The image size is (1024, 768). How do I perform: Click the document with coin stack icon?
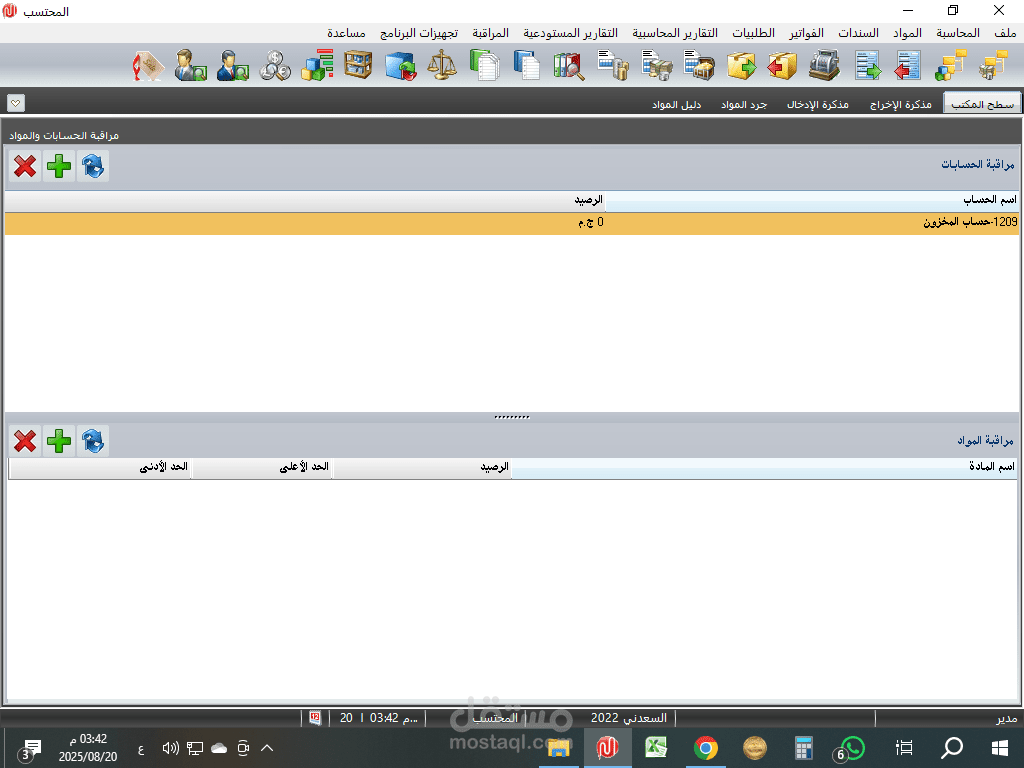613,66
